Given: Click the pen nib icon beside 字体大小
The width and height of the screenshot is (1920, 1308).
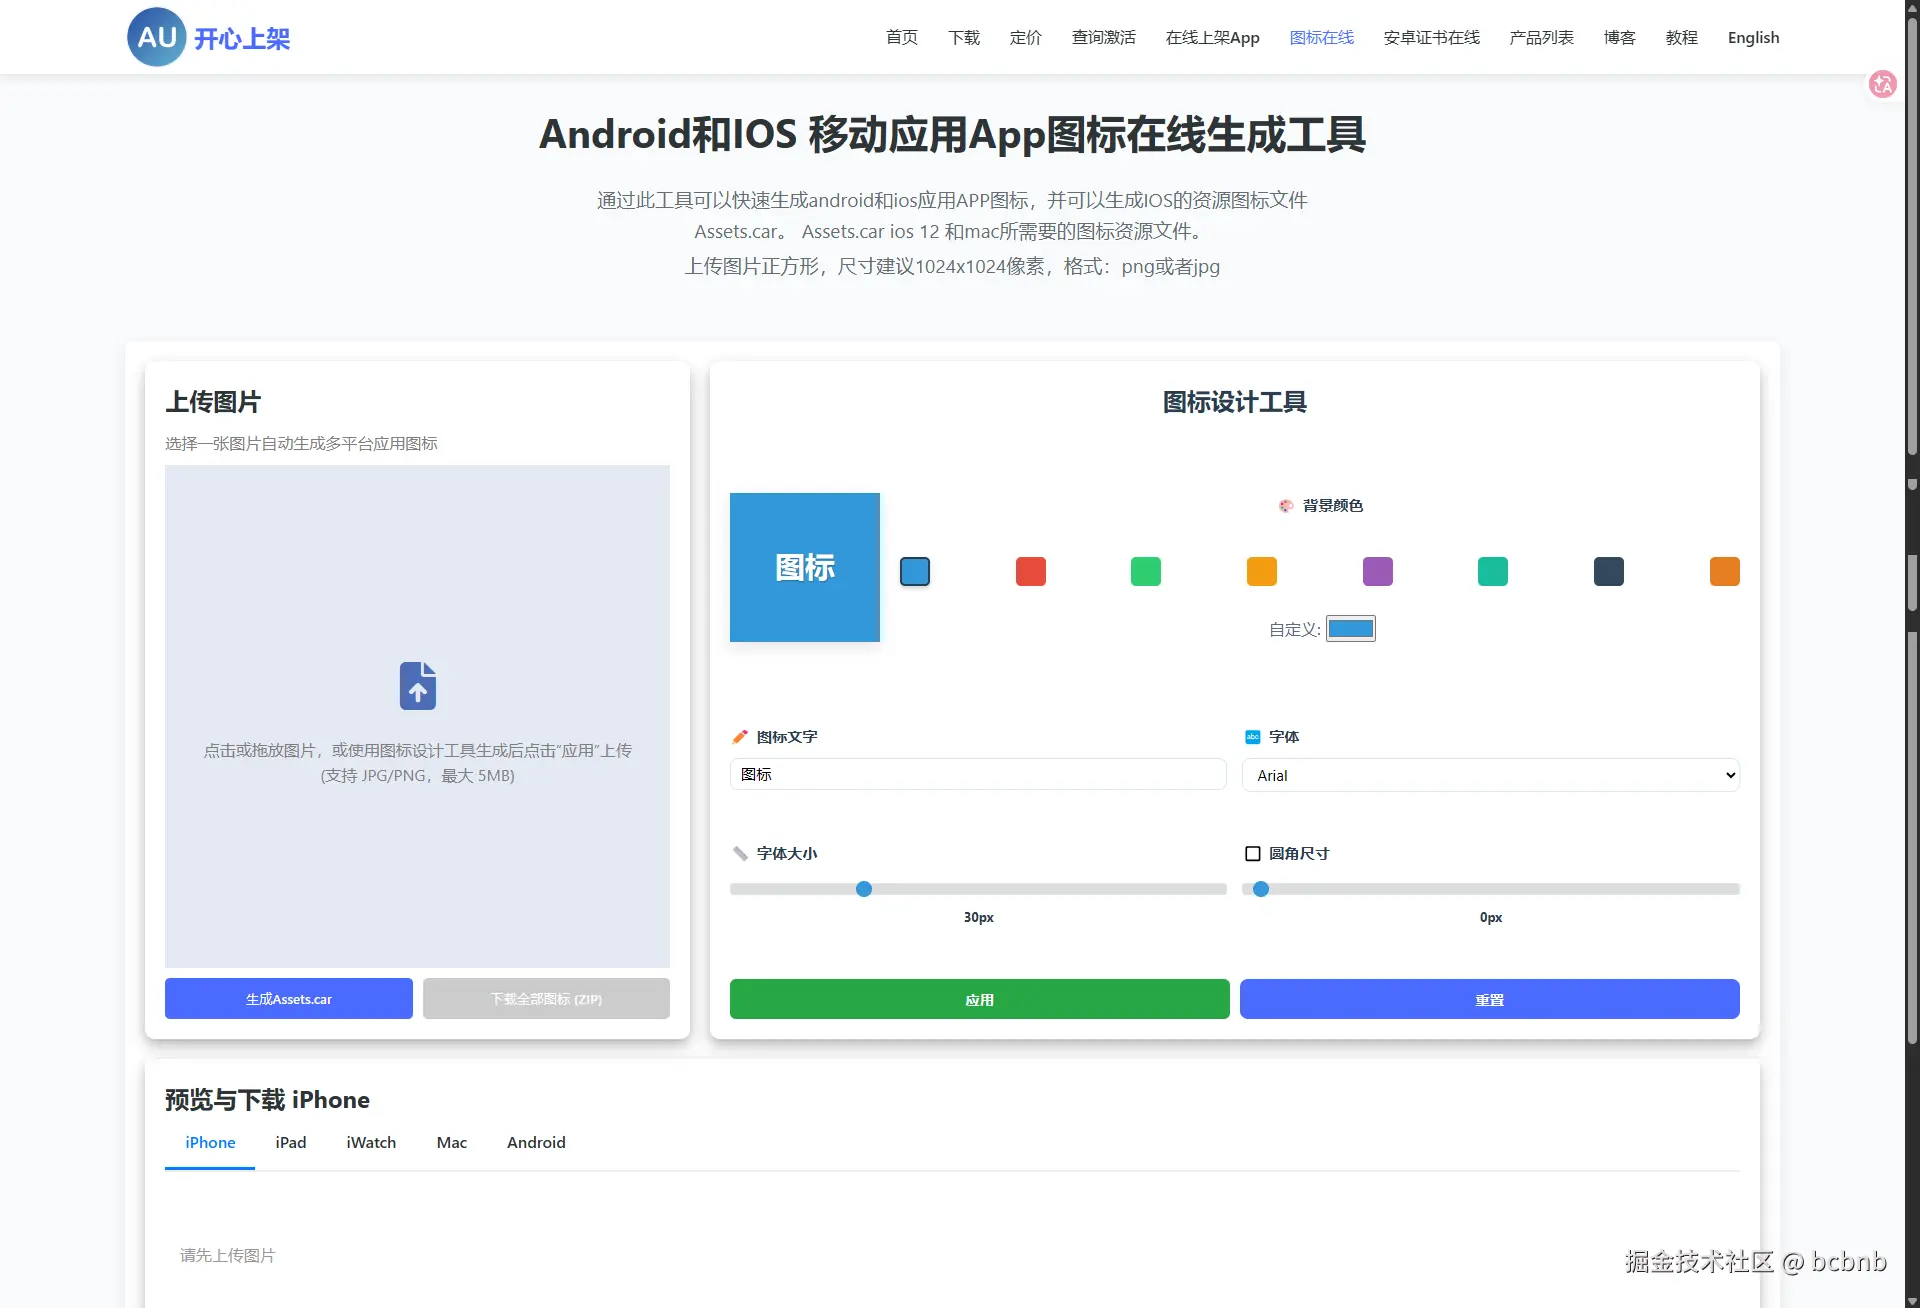Looking at the screenshot, I should (x=740, y=853).
